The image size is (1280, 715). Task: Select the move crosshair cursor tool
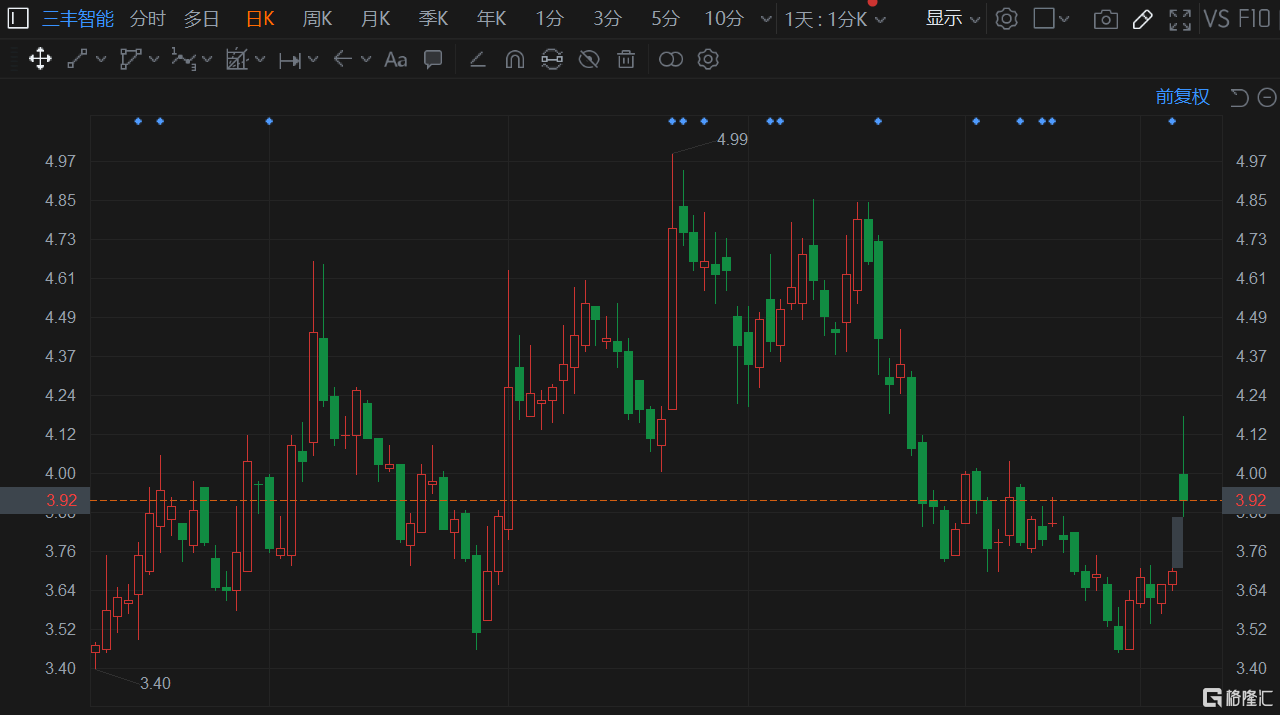click(x=40, y=59)
